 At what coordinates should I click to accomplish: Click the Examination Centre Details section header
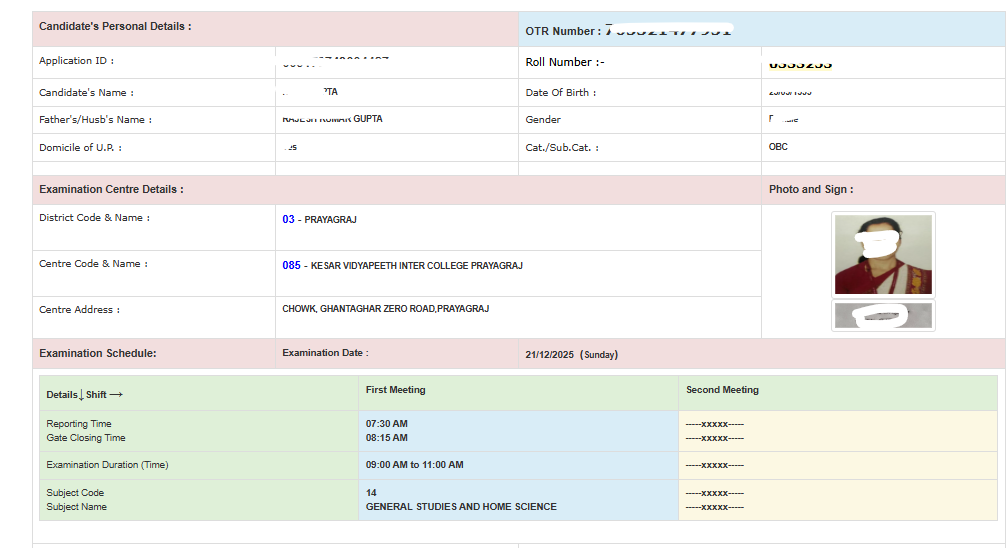coord(111,189)
